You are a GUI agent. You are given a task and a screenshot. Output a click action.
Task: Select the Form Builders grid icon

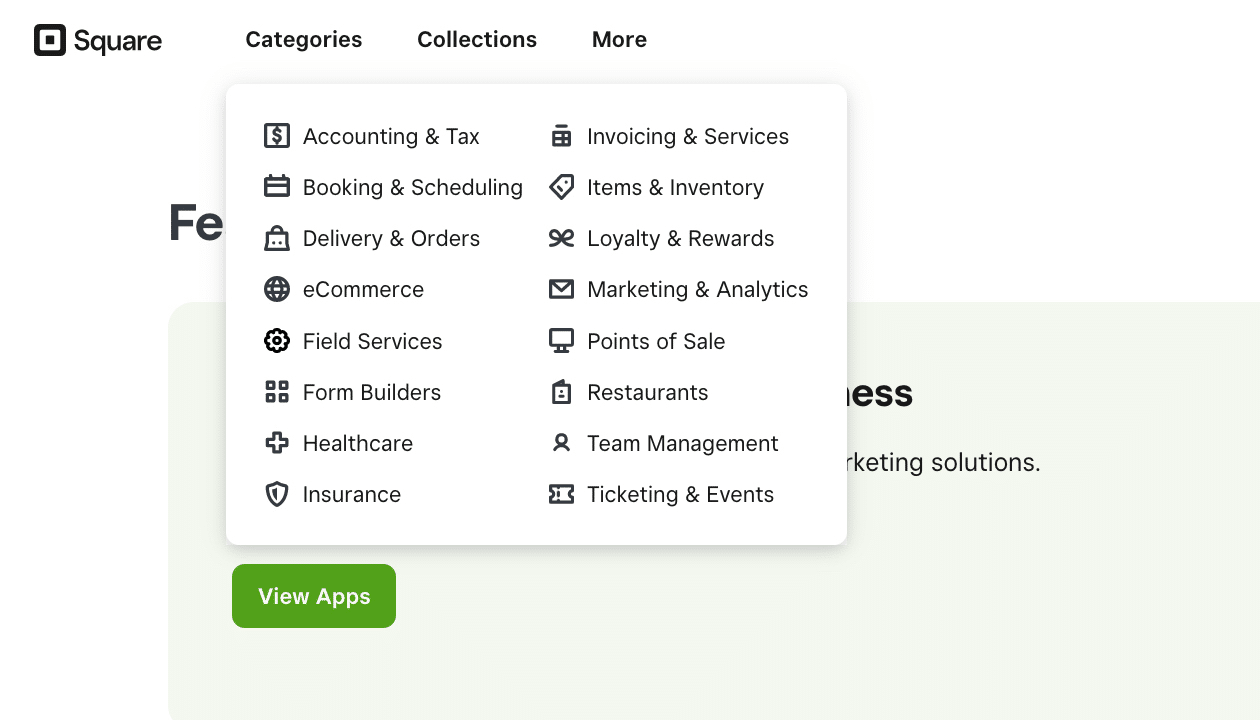click(277, 392)
